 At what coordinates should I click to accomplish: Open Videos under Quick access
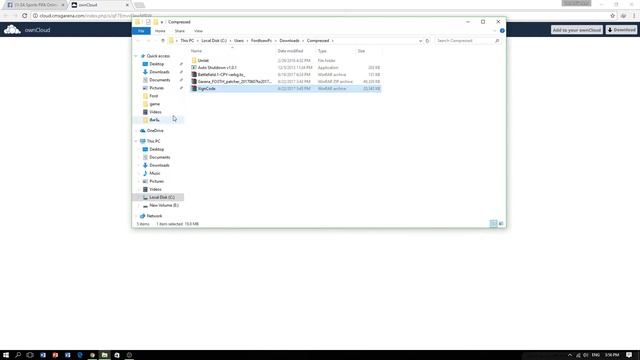[x=155, y=112]
